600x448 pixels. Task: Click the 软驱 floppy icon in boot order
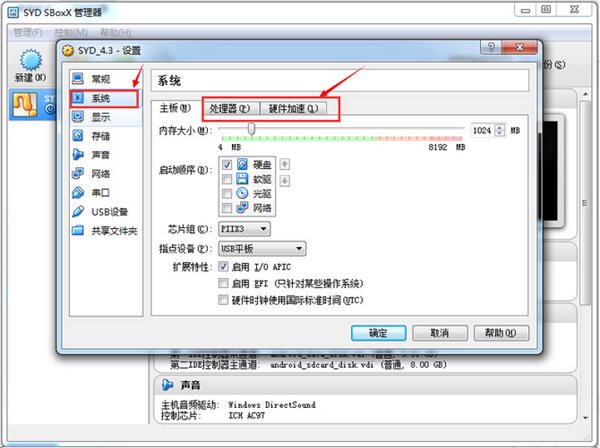242,179
